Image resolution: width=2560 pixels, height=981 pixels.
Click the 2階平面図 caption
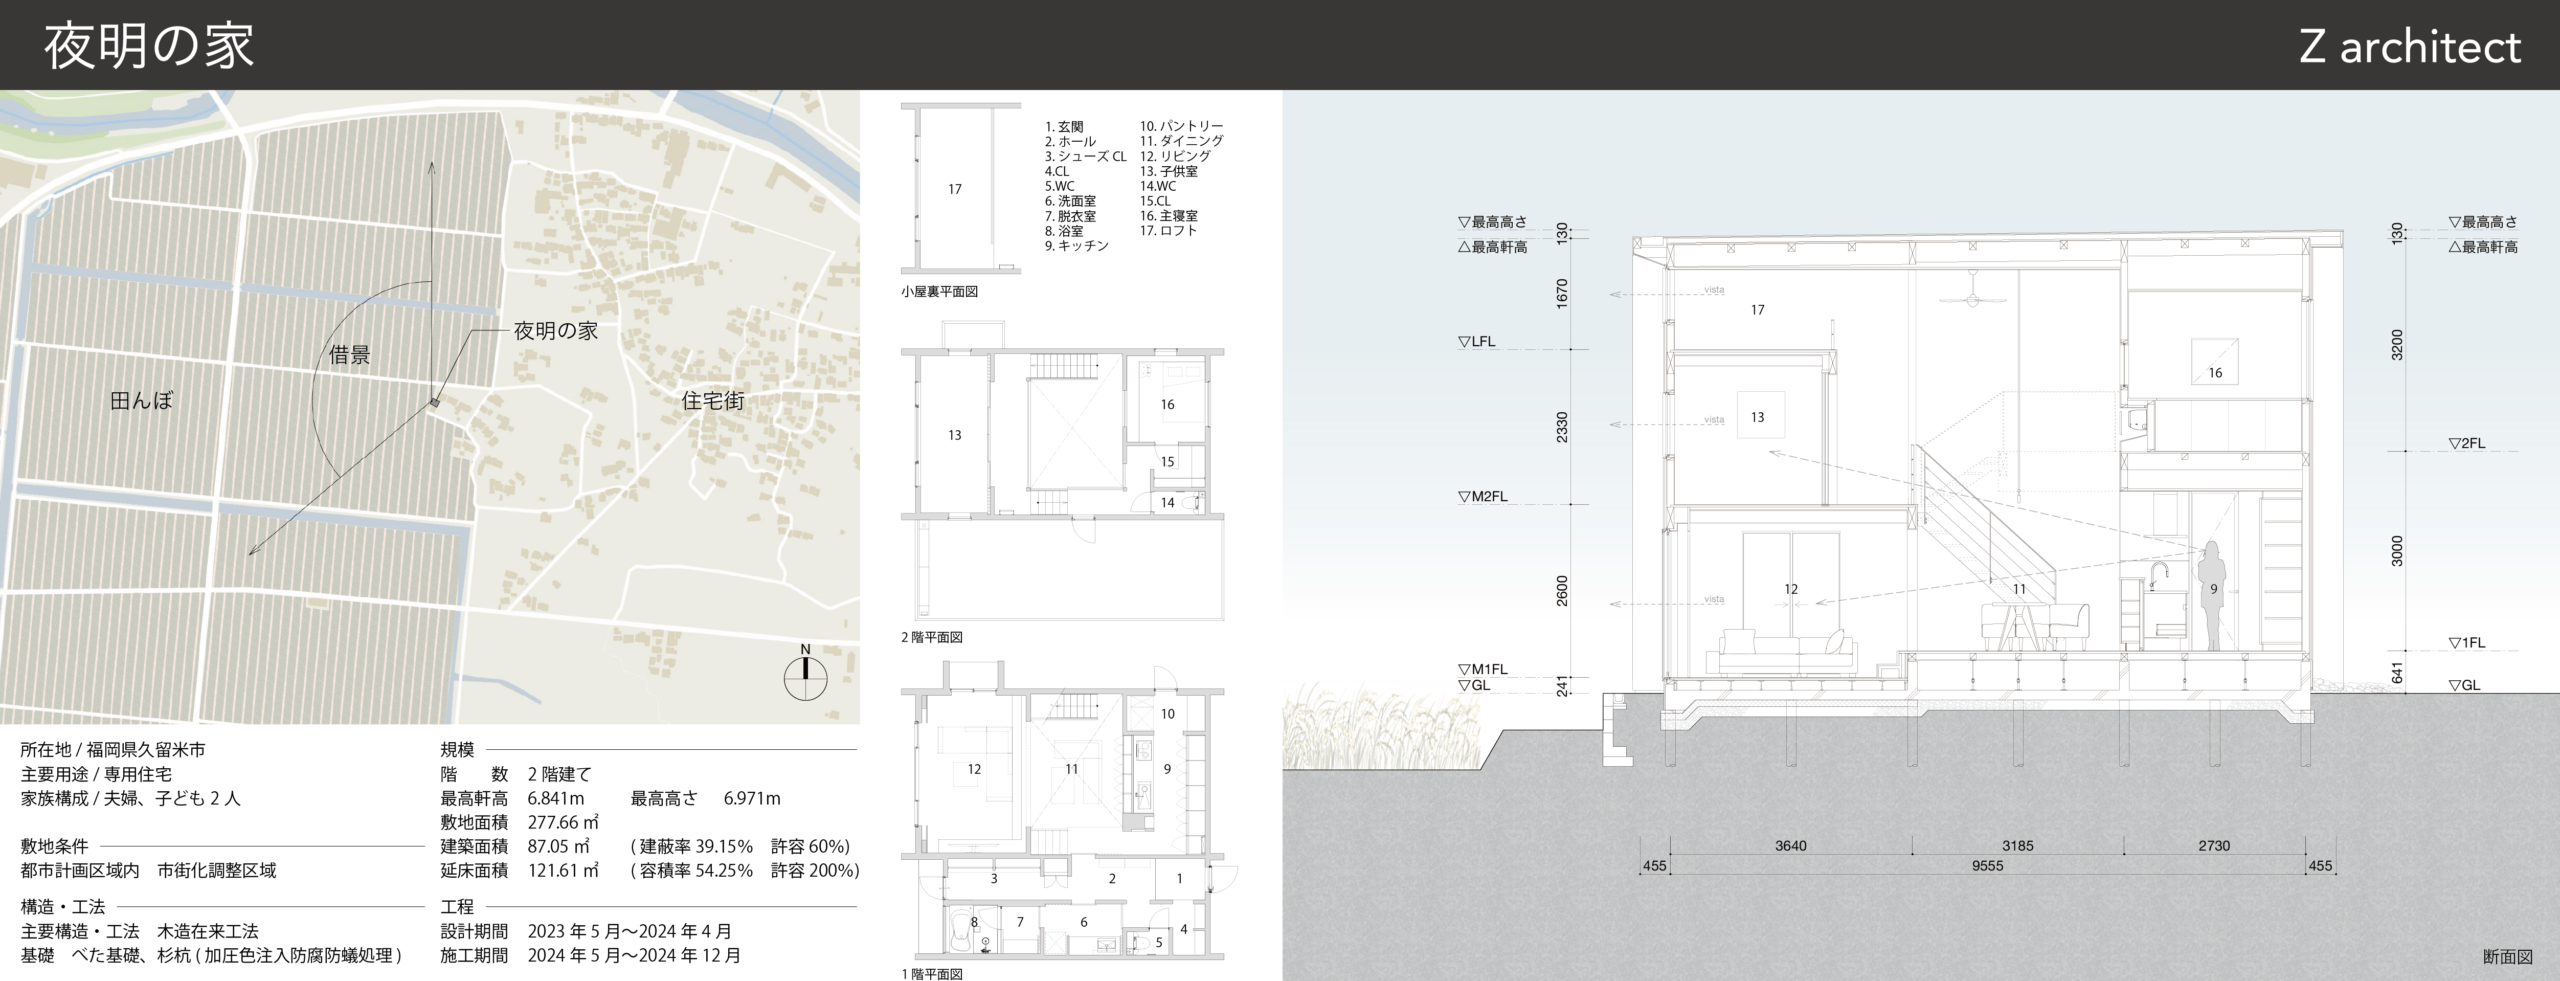931,637
